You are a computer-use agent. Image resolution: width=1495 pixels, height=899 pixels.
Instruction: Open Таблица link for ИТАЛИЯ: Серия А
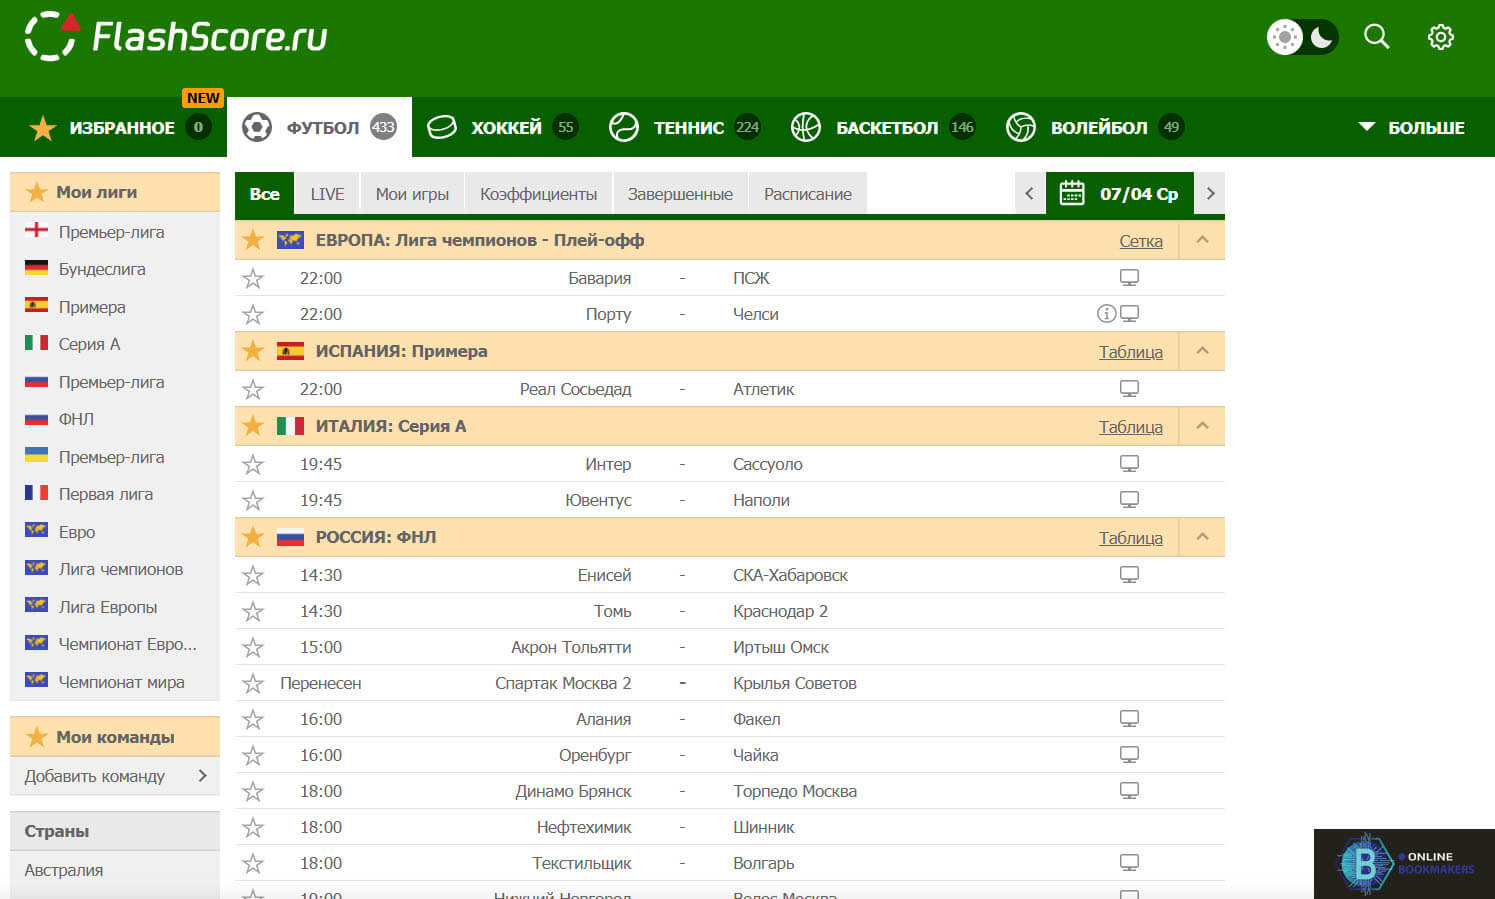[x=1131, y=427]
